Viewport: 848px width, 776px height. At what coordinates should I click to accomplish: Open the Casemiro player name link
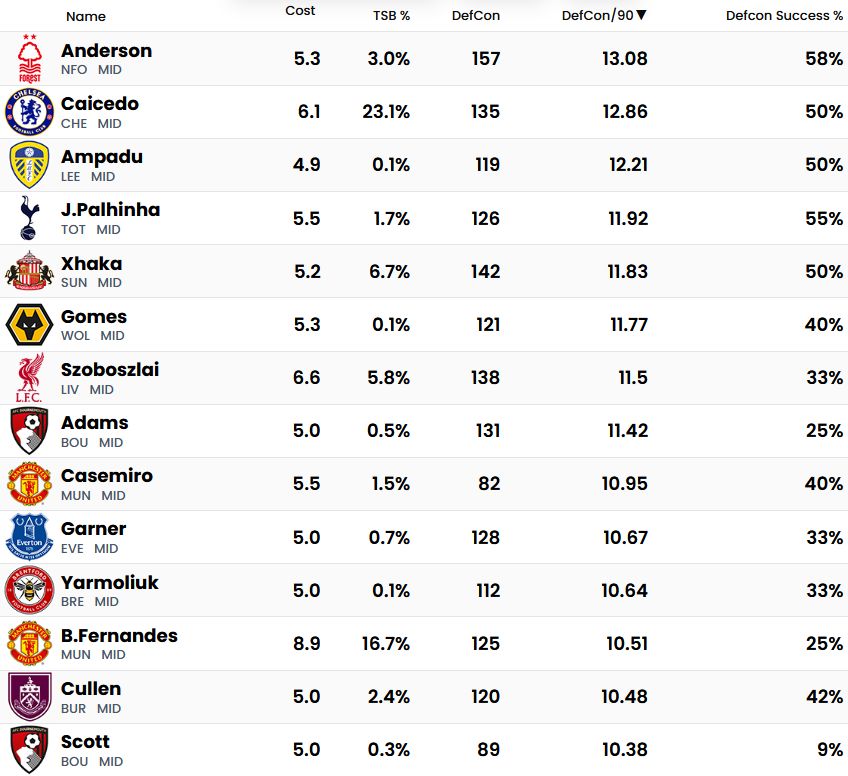(107, 476)
